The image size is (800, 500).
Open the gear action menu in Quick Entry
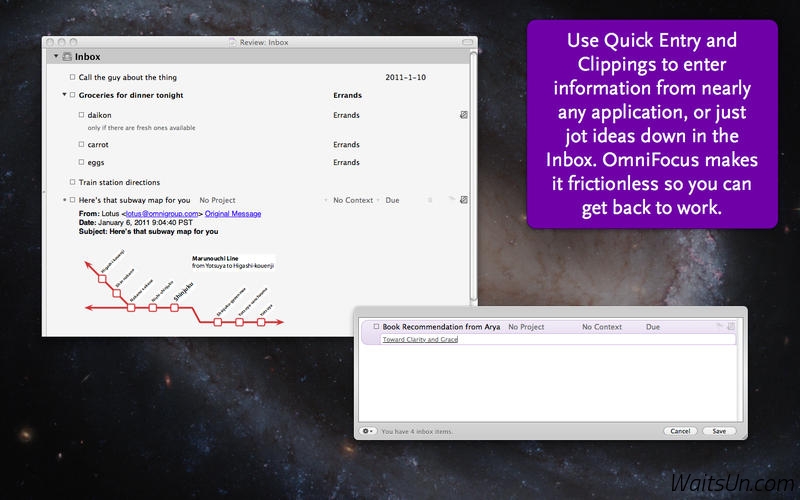367,431
